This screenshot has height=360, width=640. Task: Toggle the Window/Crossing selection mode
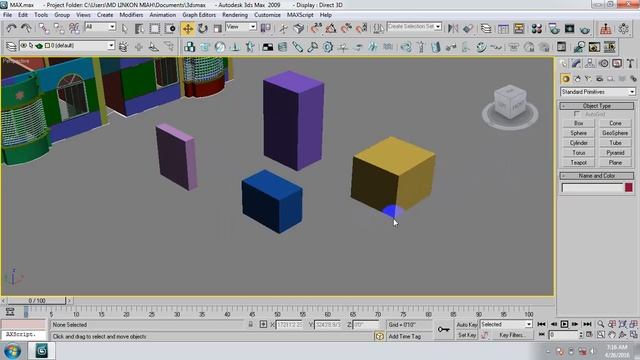click(x=170, y=28)
